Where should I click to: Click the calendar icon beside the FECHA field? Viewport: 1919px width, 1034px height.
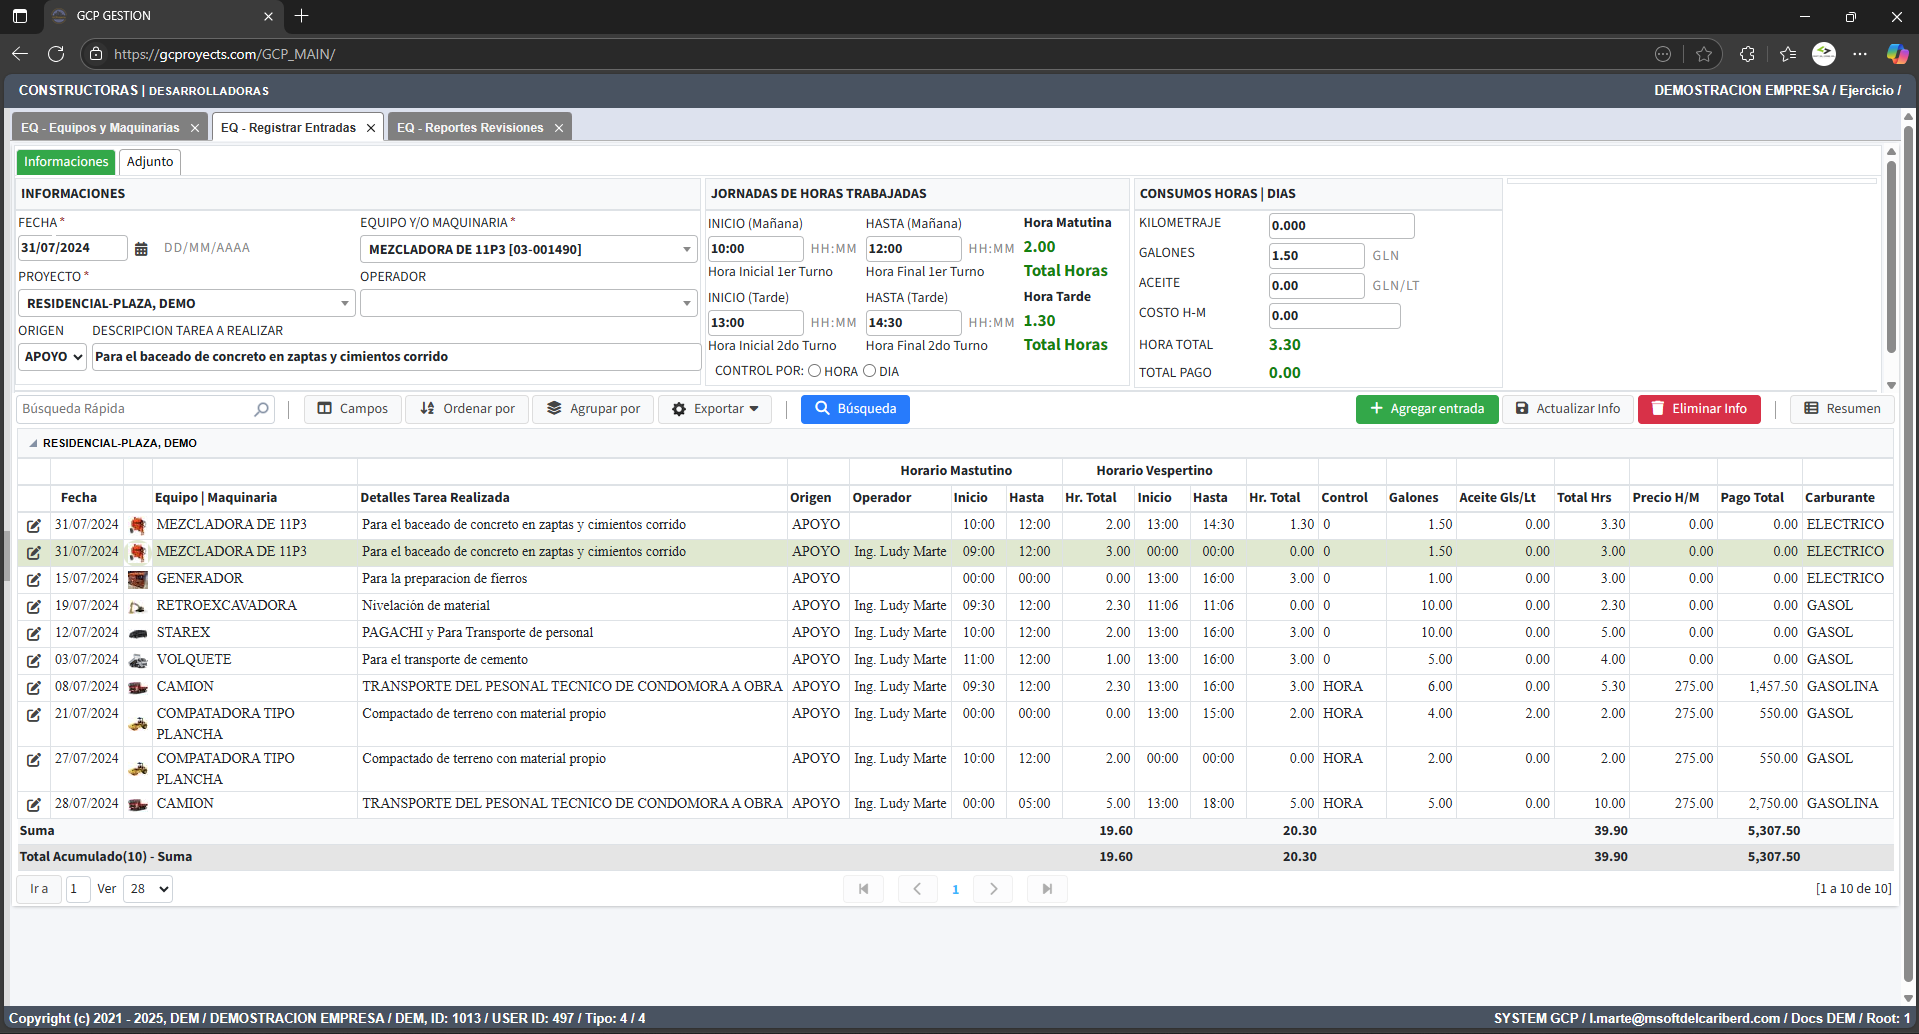[x=141, y=249]
